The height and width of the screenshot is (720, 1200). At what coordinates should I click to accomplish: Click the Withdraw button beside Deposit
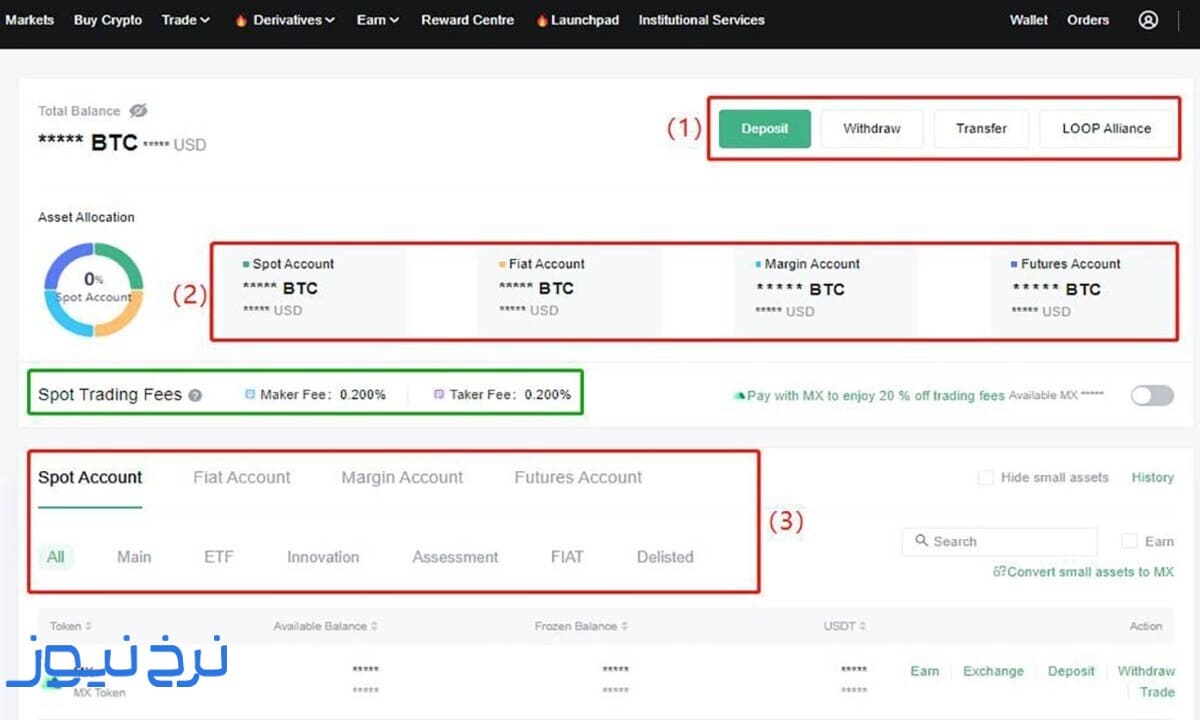point(872,129)
